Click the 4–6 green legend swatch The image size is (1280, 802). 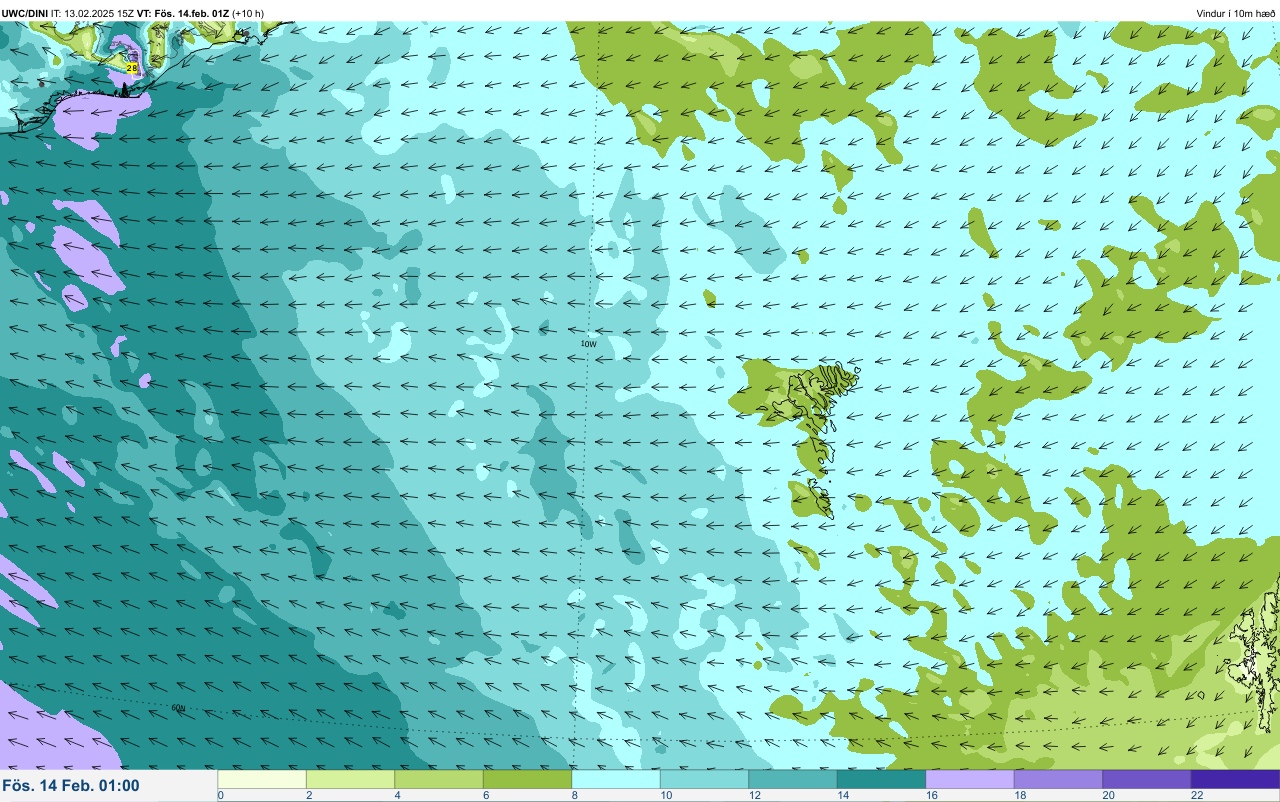pos(439,779)
